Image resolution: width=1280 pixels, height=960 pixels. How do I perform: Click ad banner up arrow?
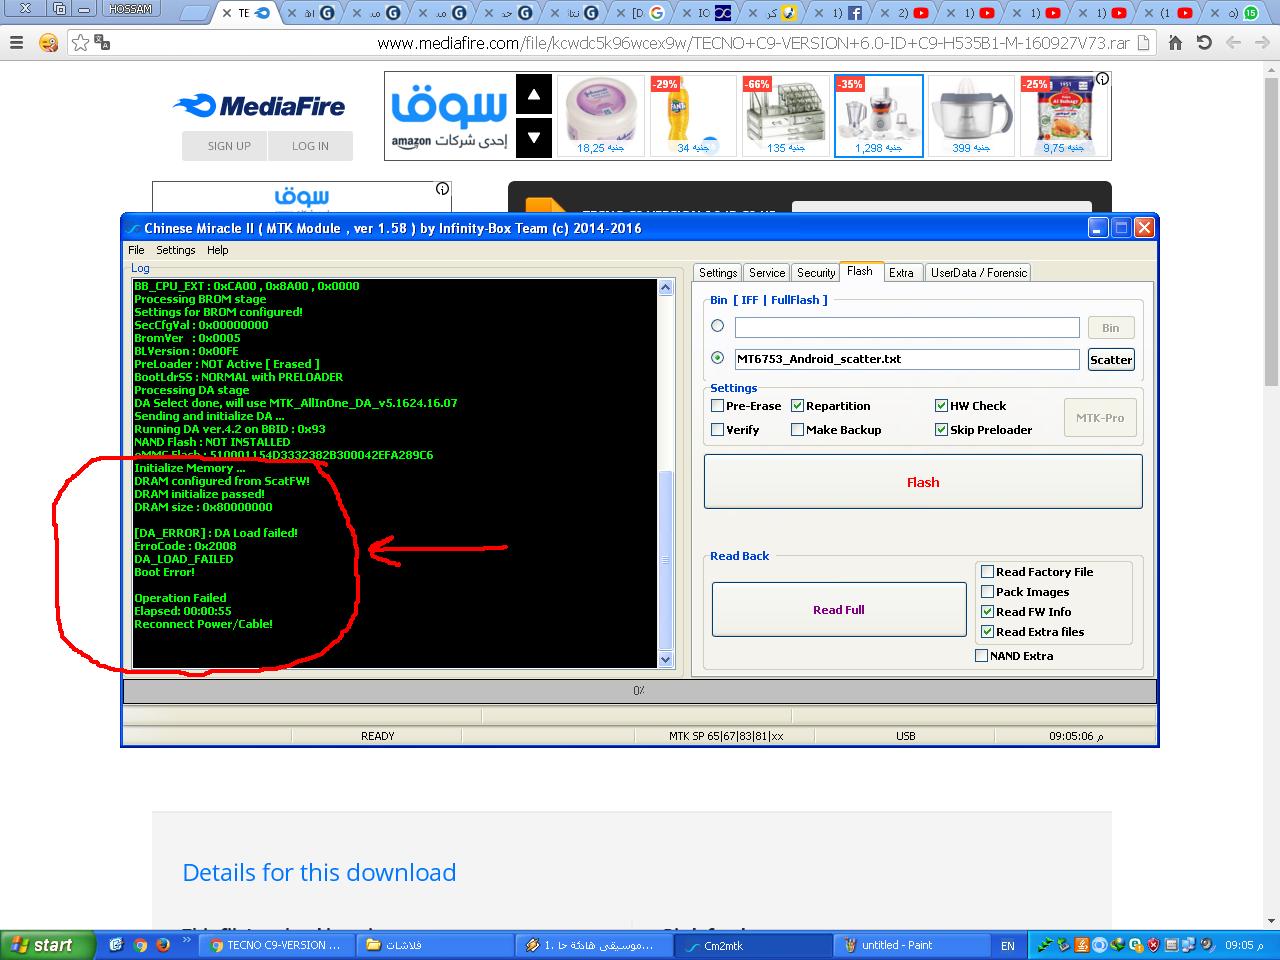click(x=534, y=95)
